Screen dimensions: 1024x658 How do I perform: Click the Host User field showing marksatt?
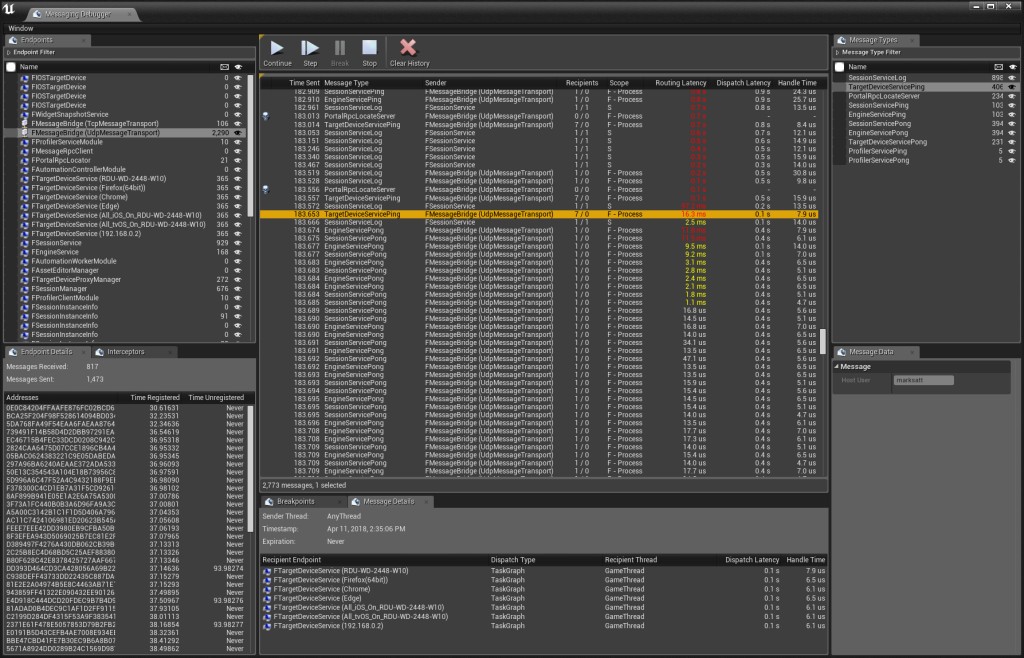923,380
